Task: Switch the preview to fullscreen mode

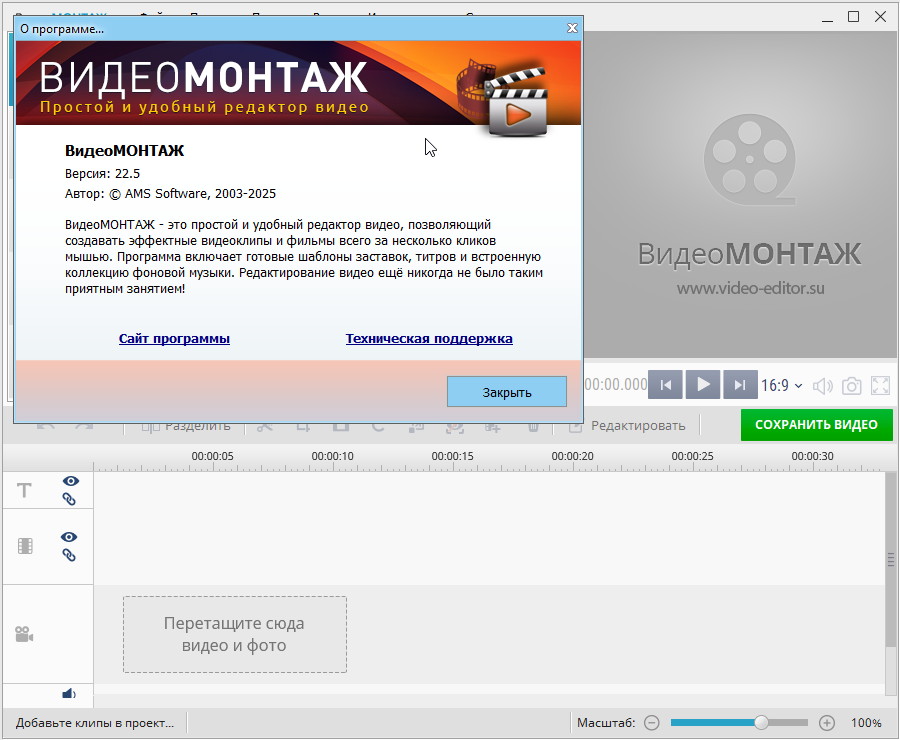Action: click(880, 386)
